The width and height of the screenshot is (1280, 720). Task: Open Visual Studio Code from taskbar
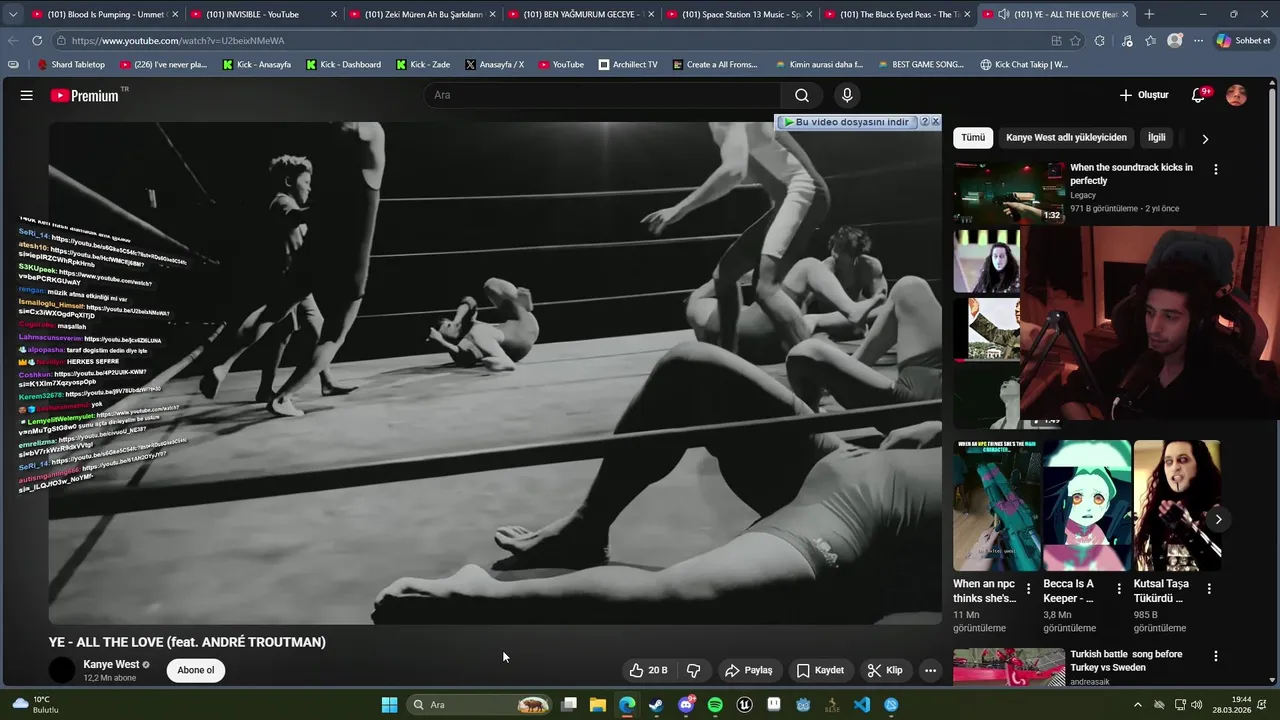tap(862, 705)
